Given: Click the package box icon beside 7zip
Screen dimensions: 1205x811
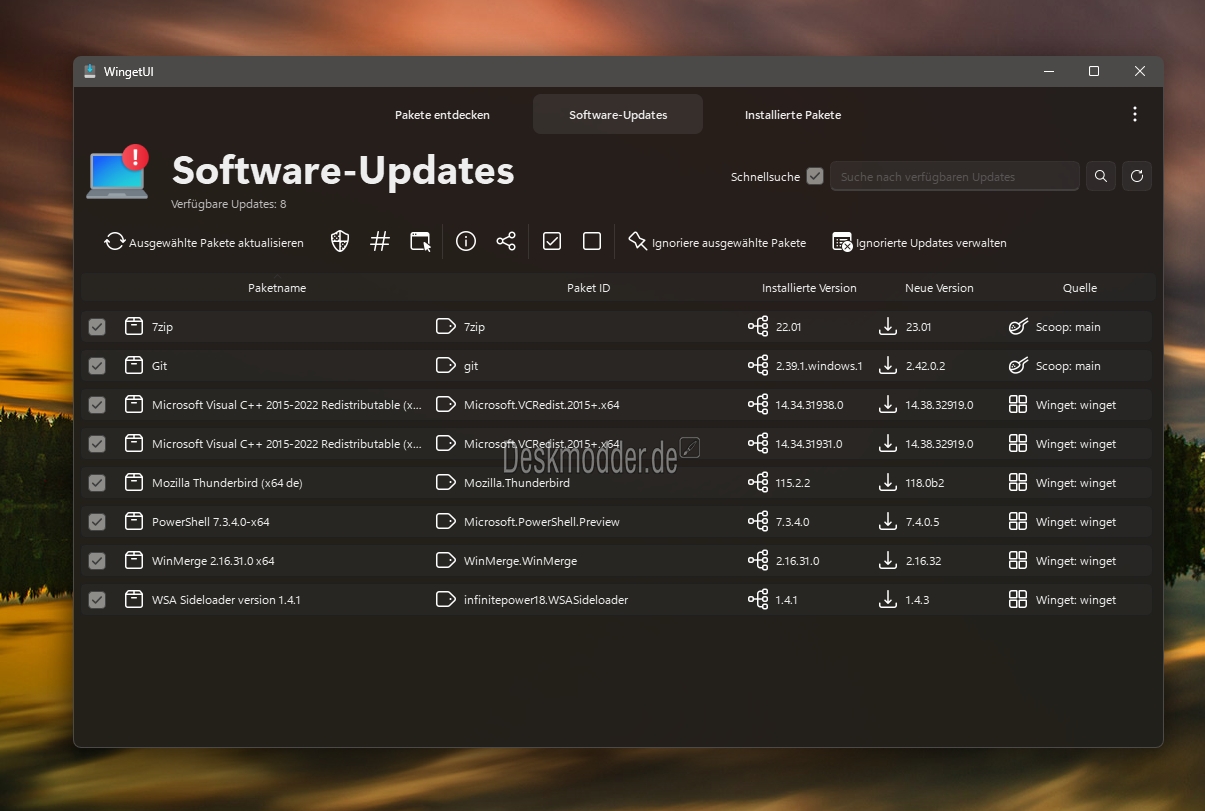Looking at the screenshot, I should [x=134, y=326].
